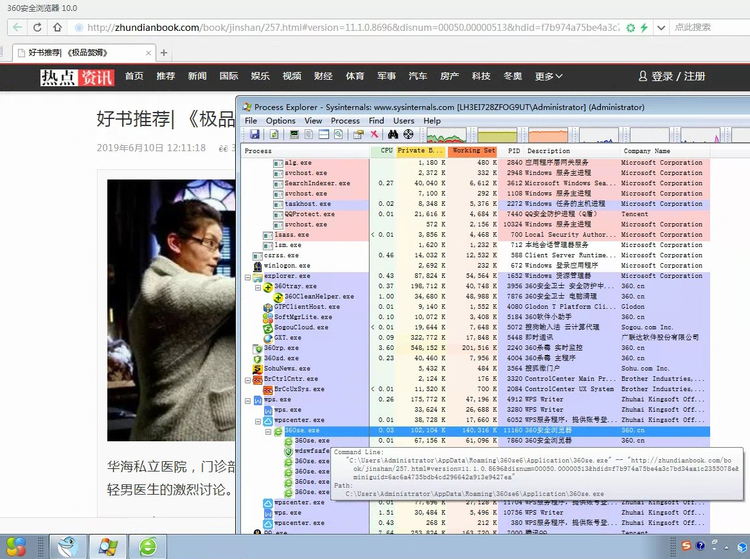750x559 pixels.
Task: Click the browser Reload icon
Action: click(x=37, y=27)
